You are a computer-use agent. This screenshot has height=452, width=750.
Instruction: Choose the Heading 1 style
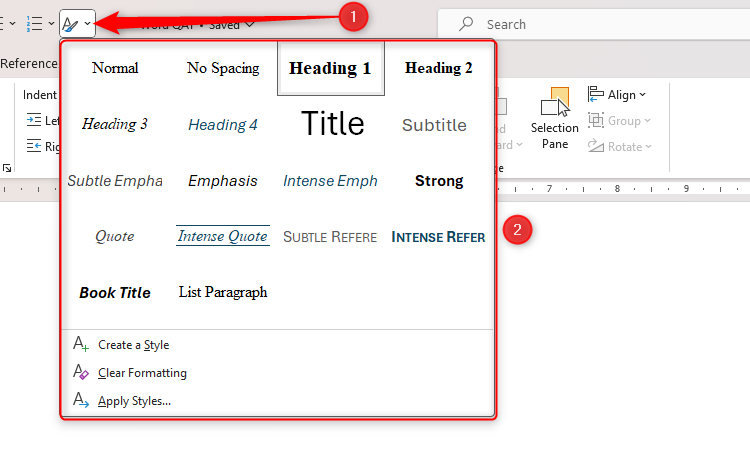(331, 68)
